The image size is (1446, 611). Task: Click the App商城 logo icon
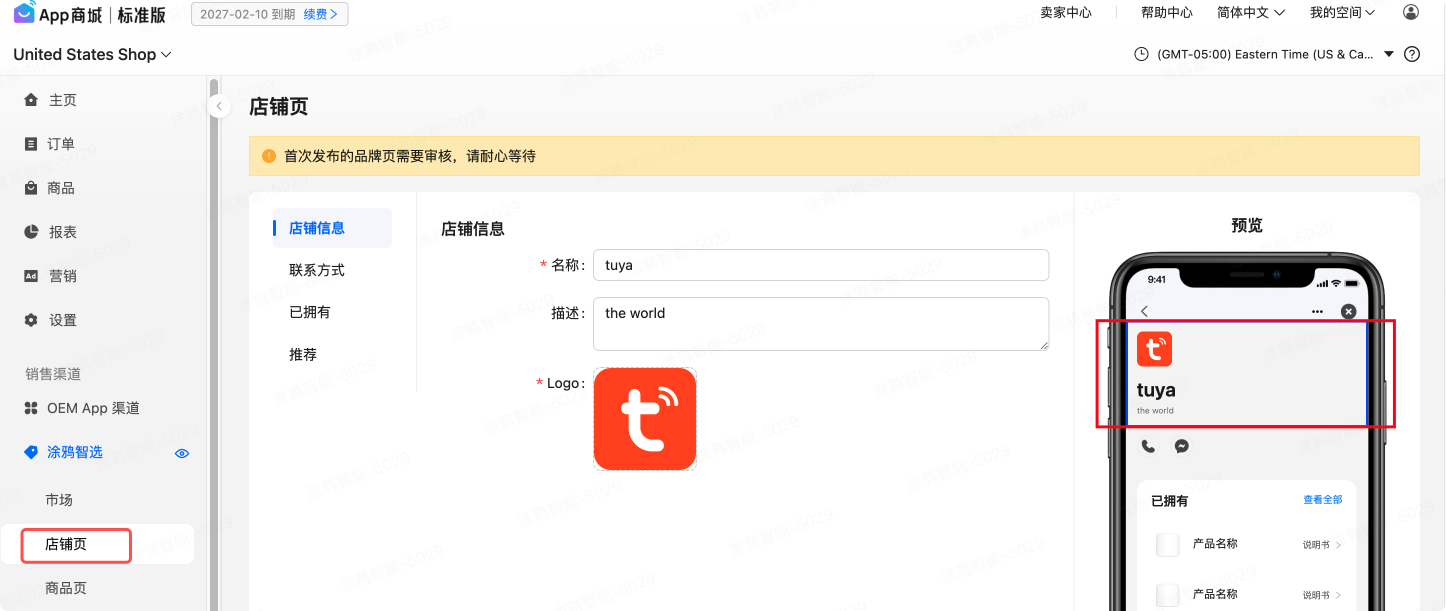point(24,13)
